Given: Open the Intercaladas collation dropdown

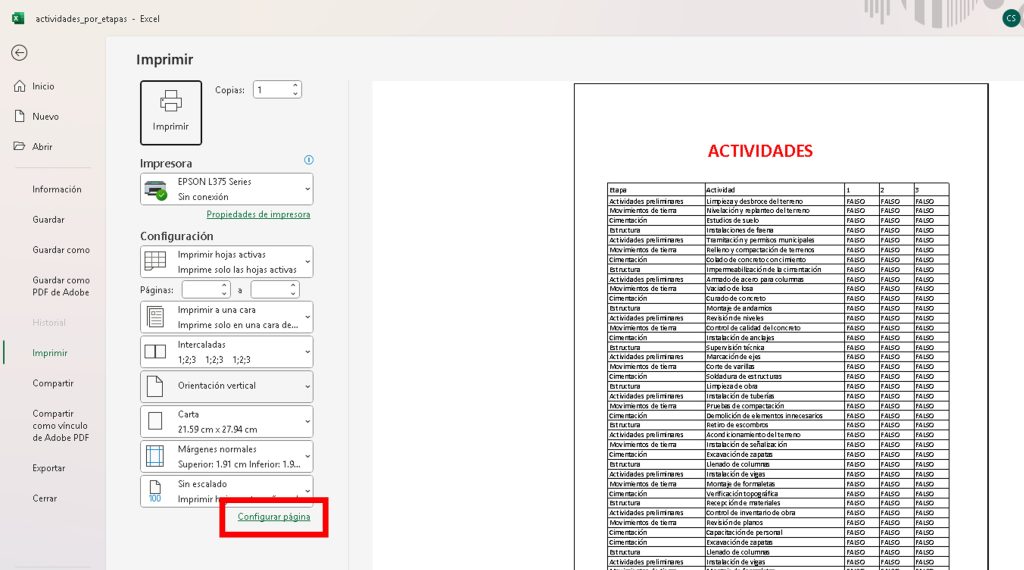Looking at the screenshot, I should pyautogui.click(x=226, y=352).
